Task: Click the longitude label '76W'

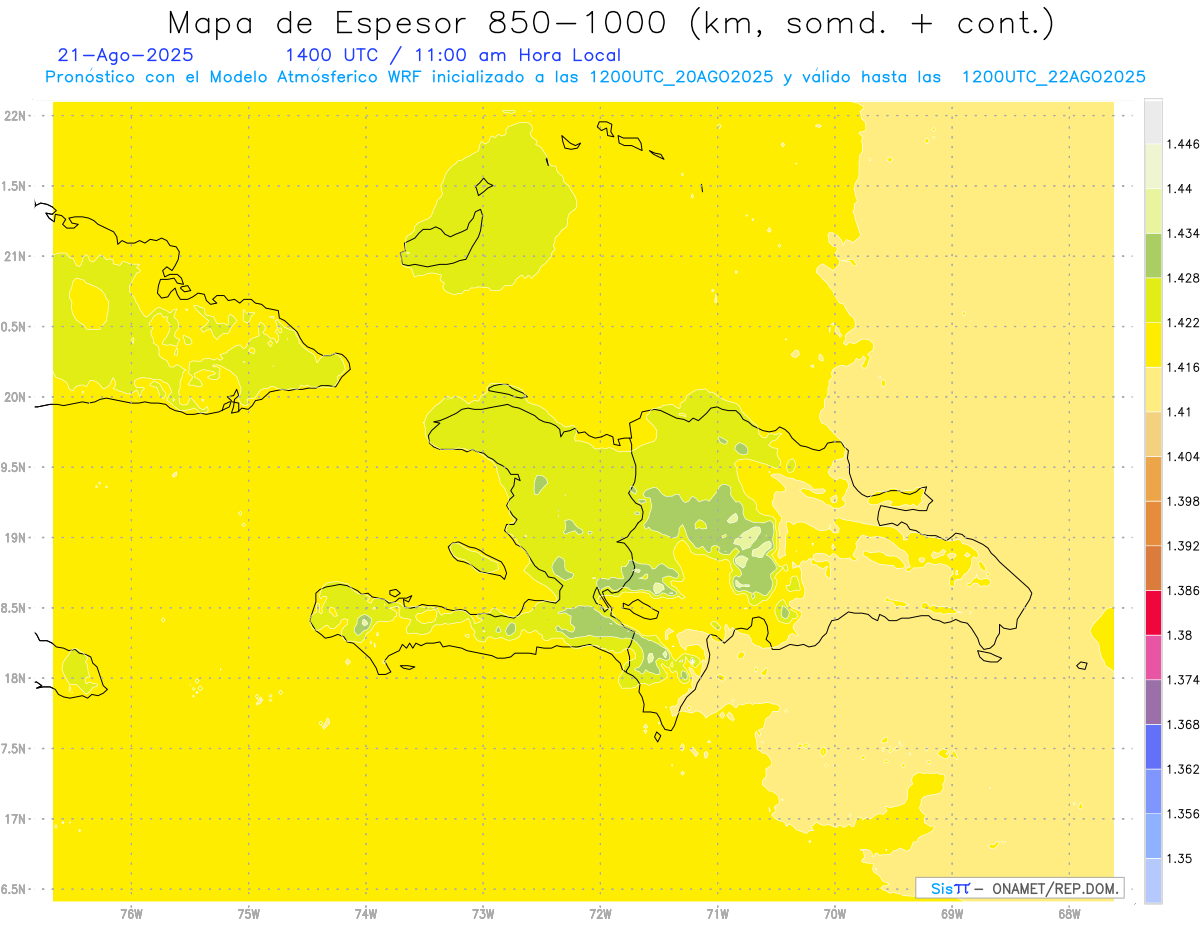Action: coord(131,914)
